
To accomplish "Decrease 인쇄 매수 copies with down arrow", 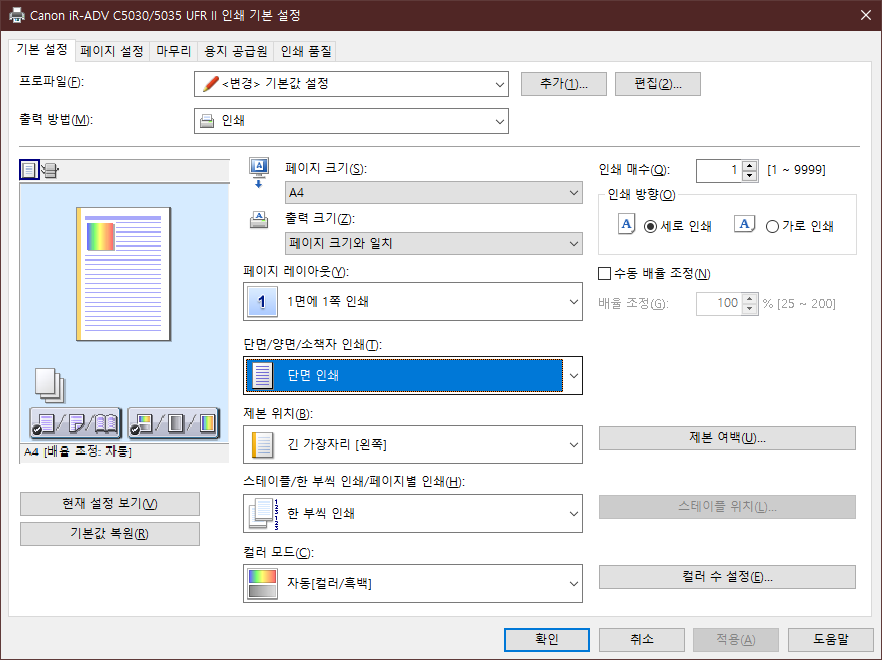I will click(x=749, y=176).
